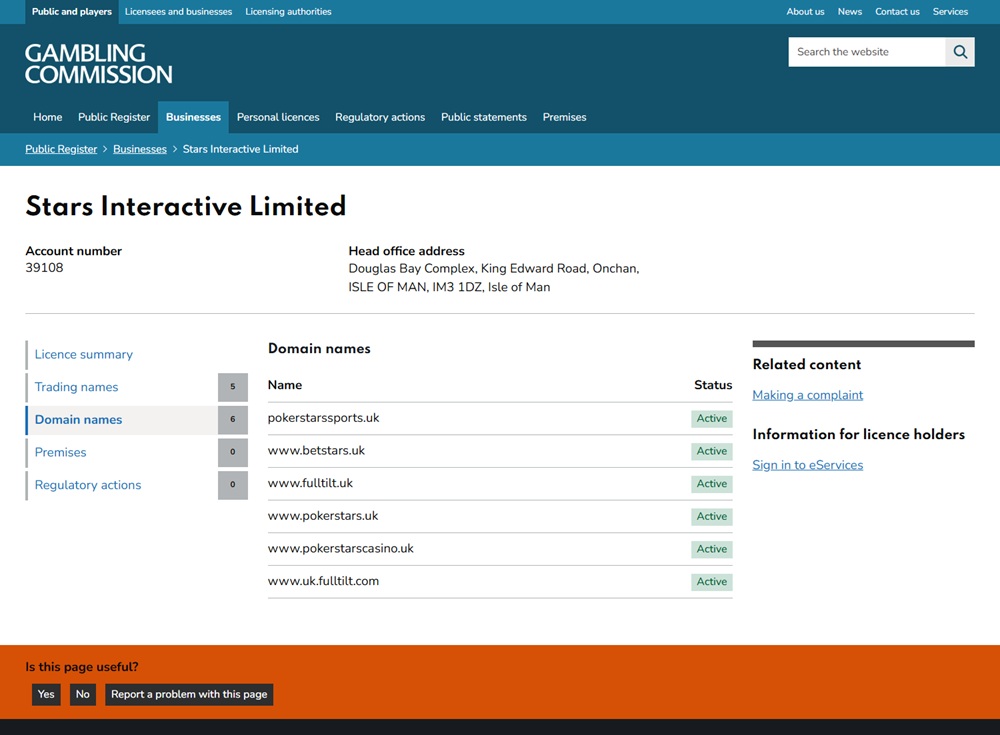The width and height of the screenshot is (1000, 735).
Task: Click Active status badge for www.betstars.uk
Action: (712, 451)
